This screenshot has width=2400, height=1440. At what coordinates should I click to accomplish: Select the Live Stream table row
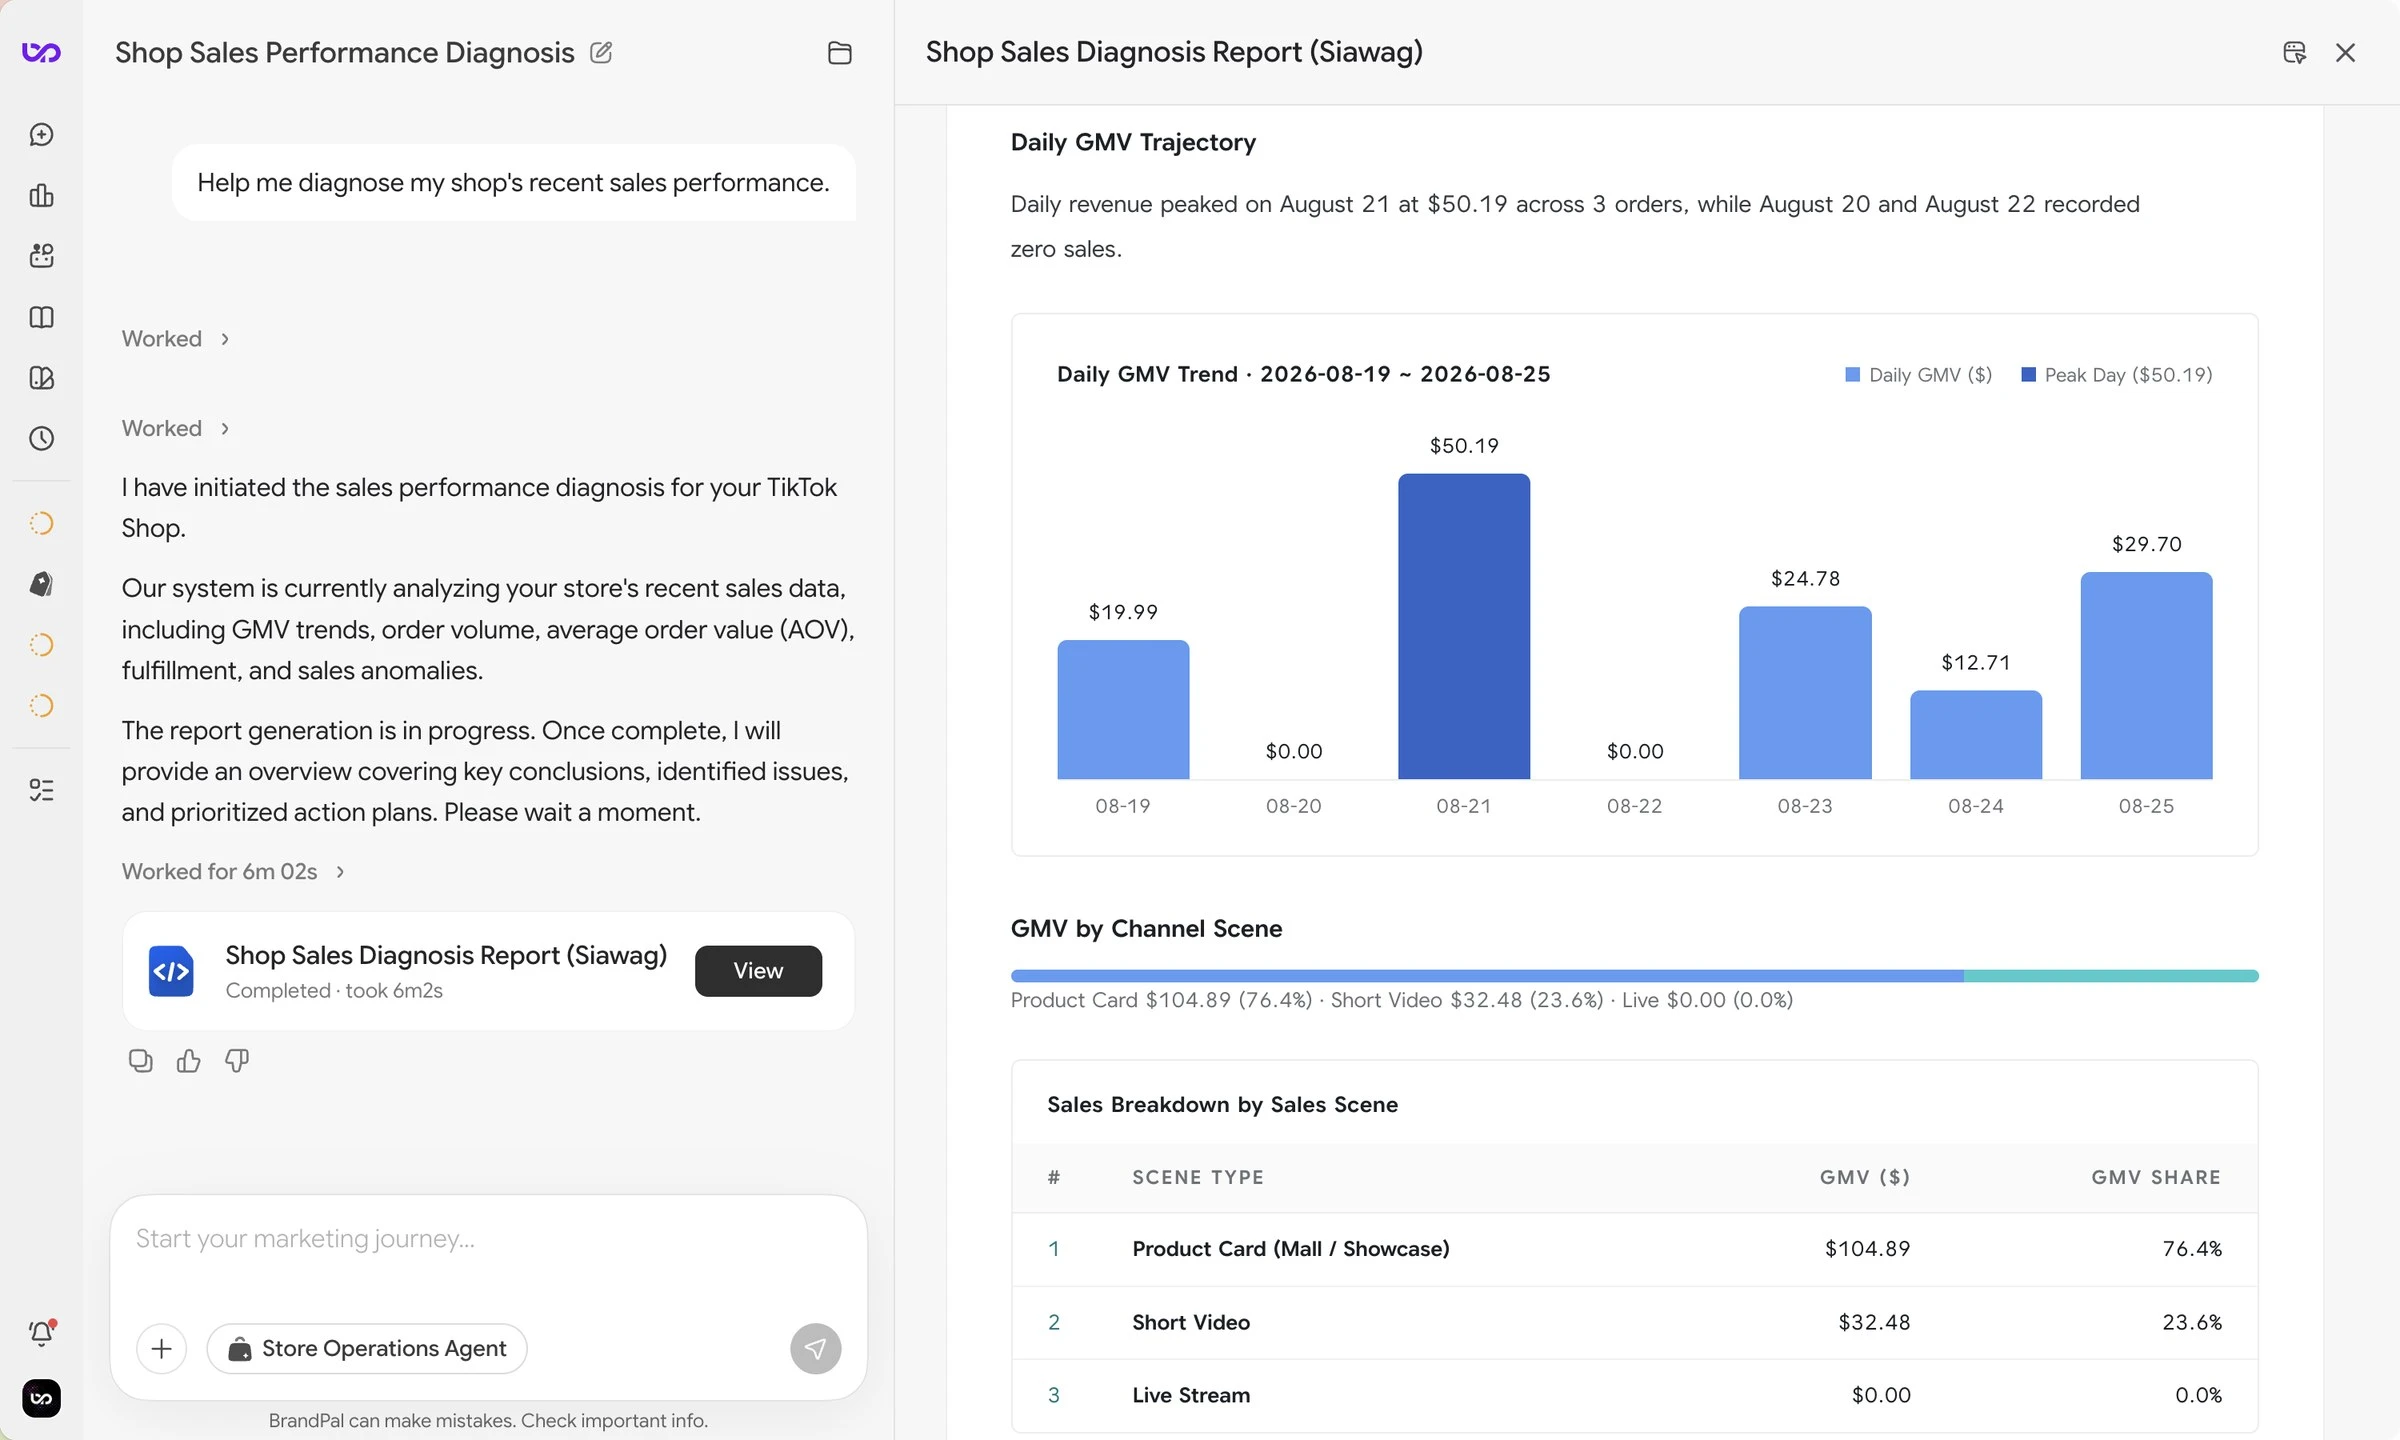click(x=1634, y=1396)
